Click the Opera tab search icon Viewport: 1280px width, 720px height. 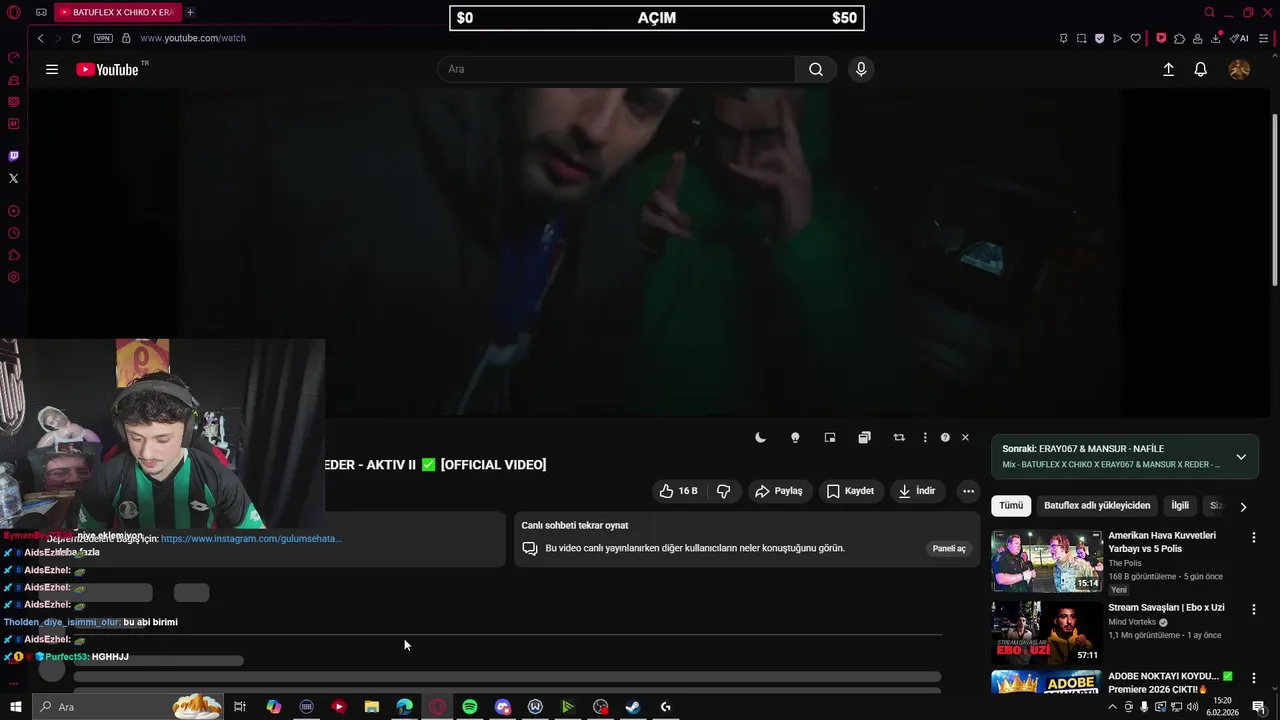click(1209, 12)
